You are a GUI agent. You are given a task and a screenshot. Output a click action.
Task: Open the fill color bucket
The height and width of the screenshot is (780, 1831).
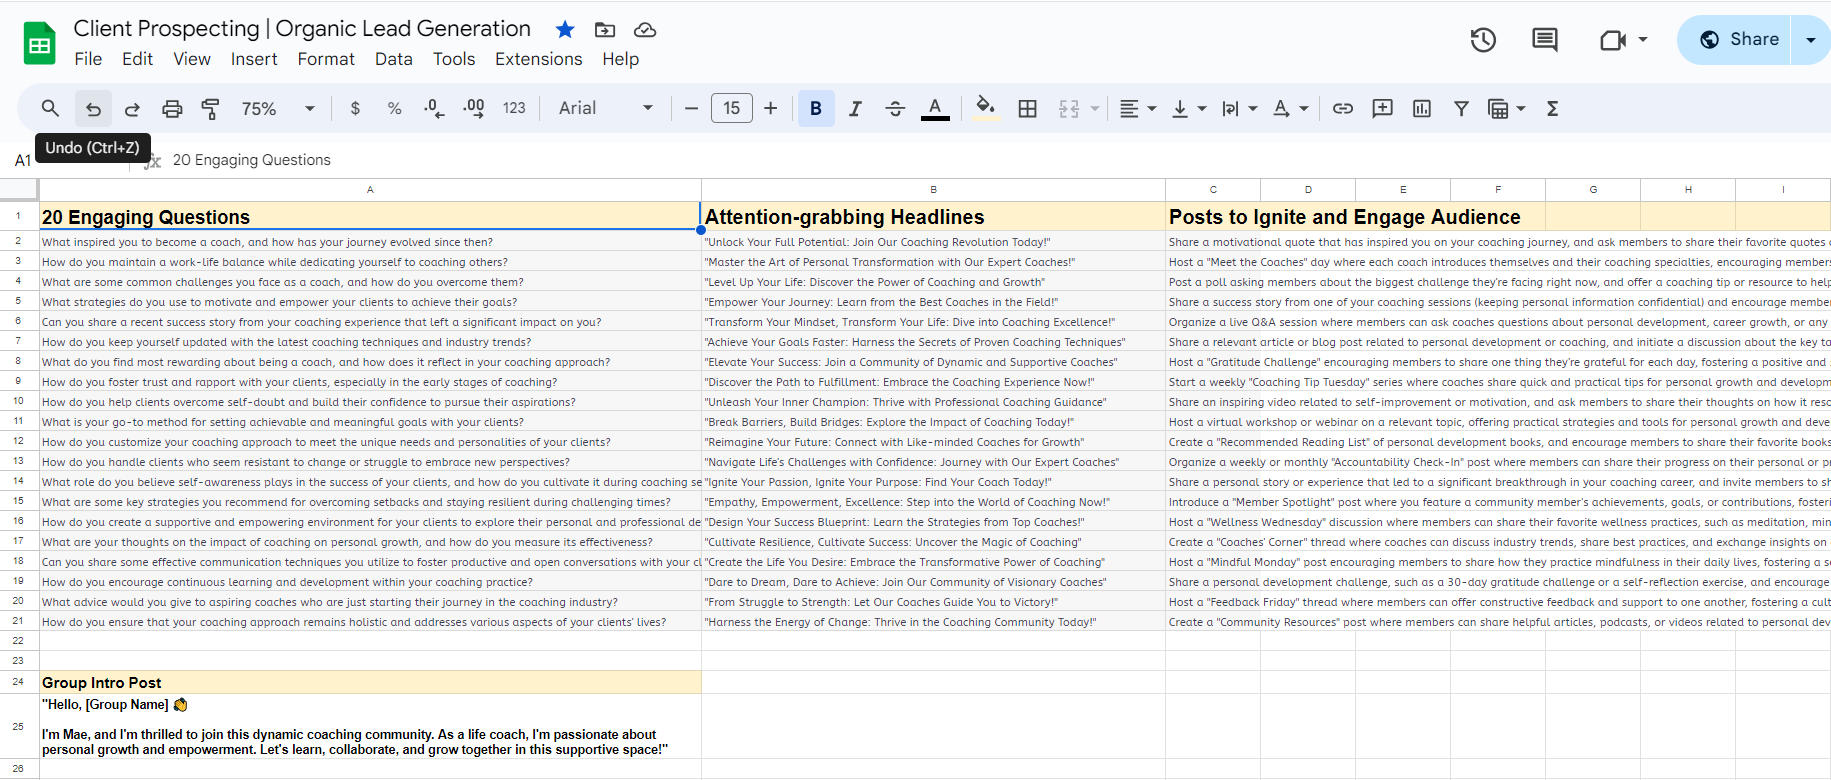point(985,108)
